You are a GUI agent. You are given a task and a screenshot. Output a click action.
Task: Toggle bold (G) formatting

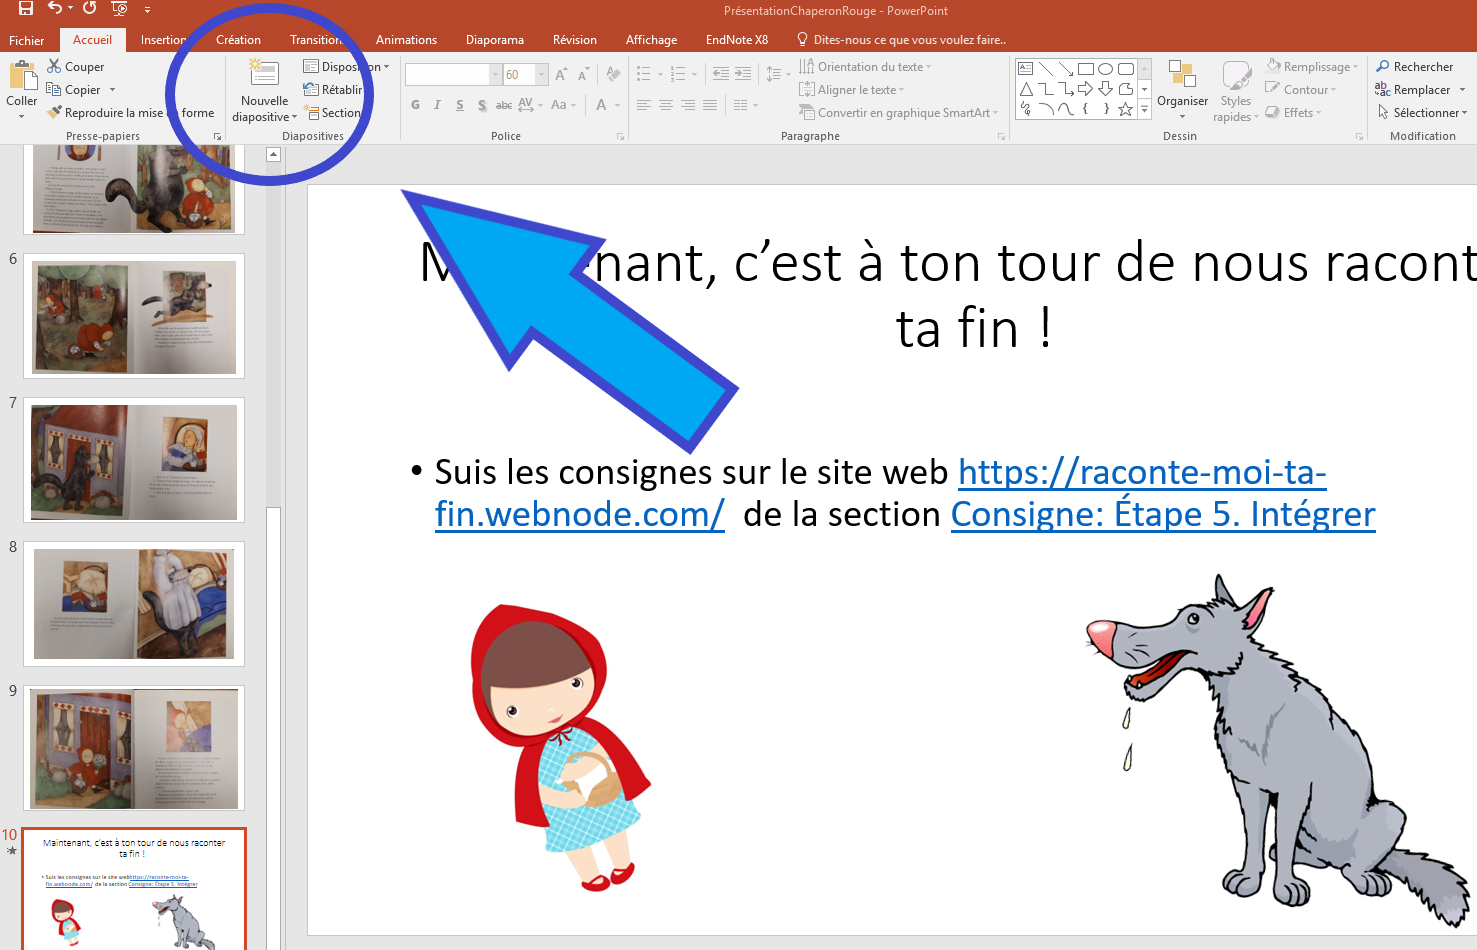point(416,105)
